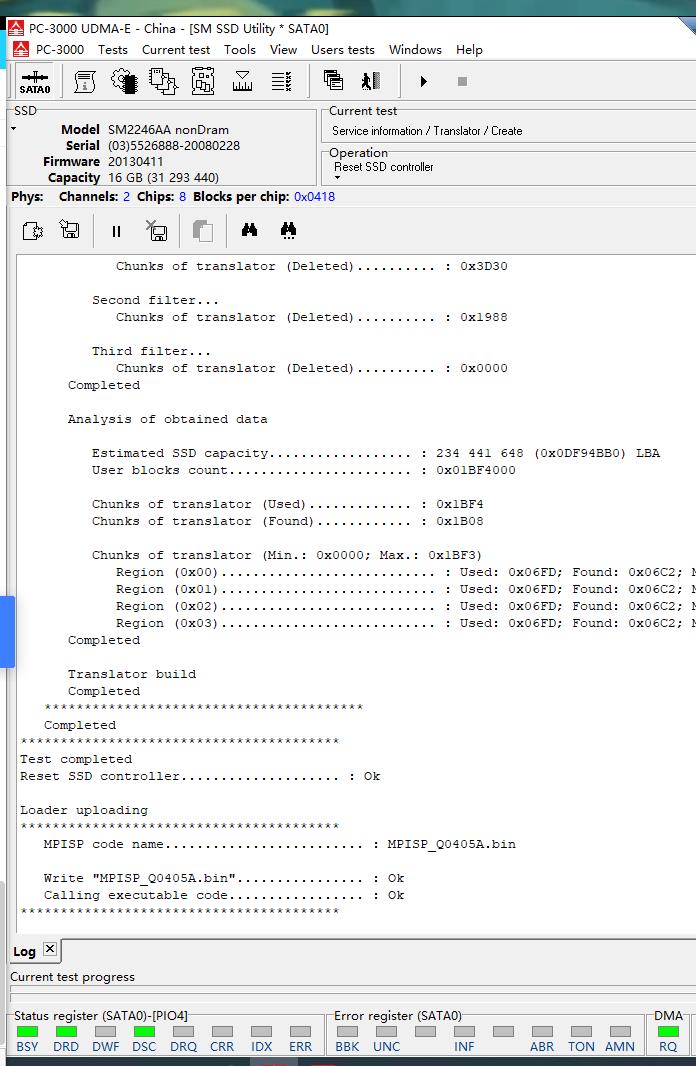The image size is (696, 1066).
Task: Click the Chips value 8
Action: pos(182,196)
